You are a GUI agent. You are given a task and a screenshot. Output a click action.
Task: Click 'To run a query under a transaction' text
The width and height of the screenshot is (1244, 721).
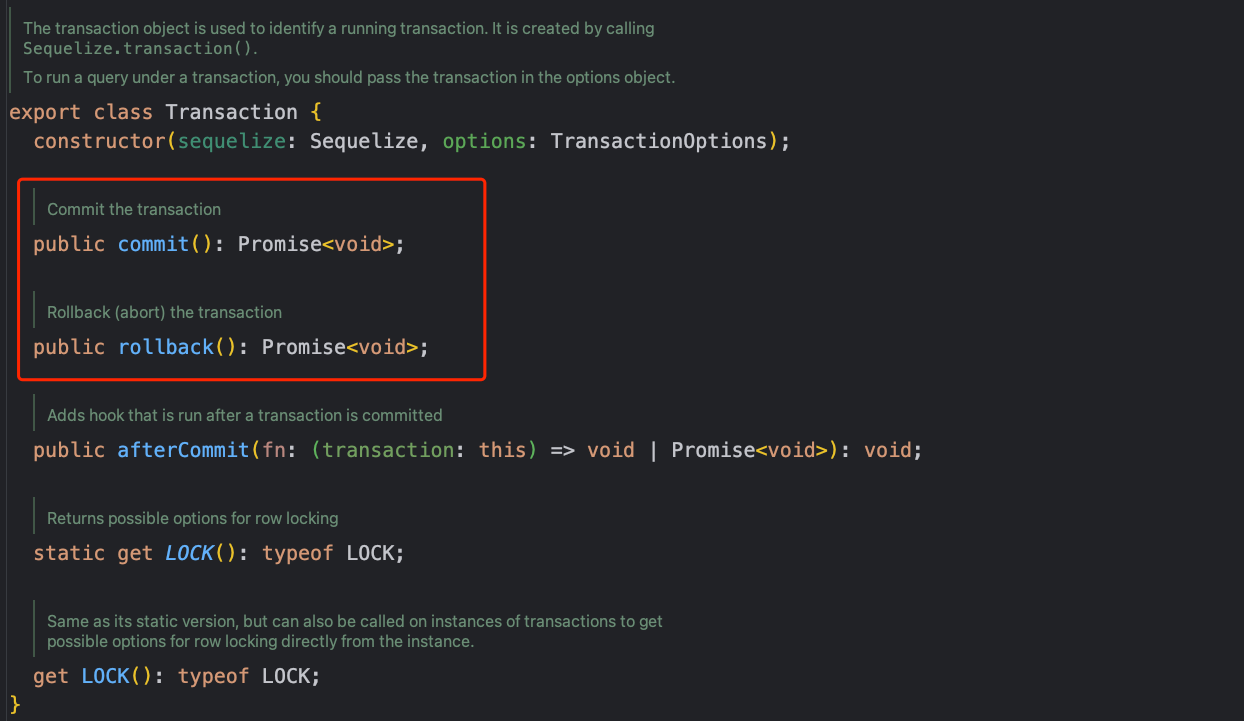[x=349, y=77]
